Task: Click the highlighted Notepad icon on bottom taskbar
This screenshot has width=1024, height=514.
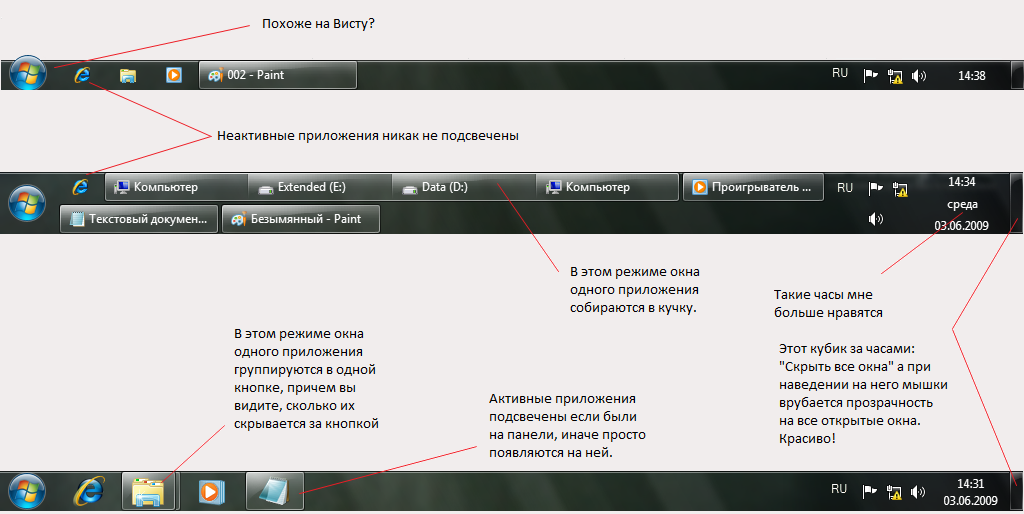Action: coord(273,491)
